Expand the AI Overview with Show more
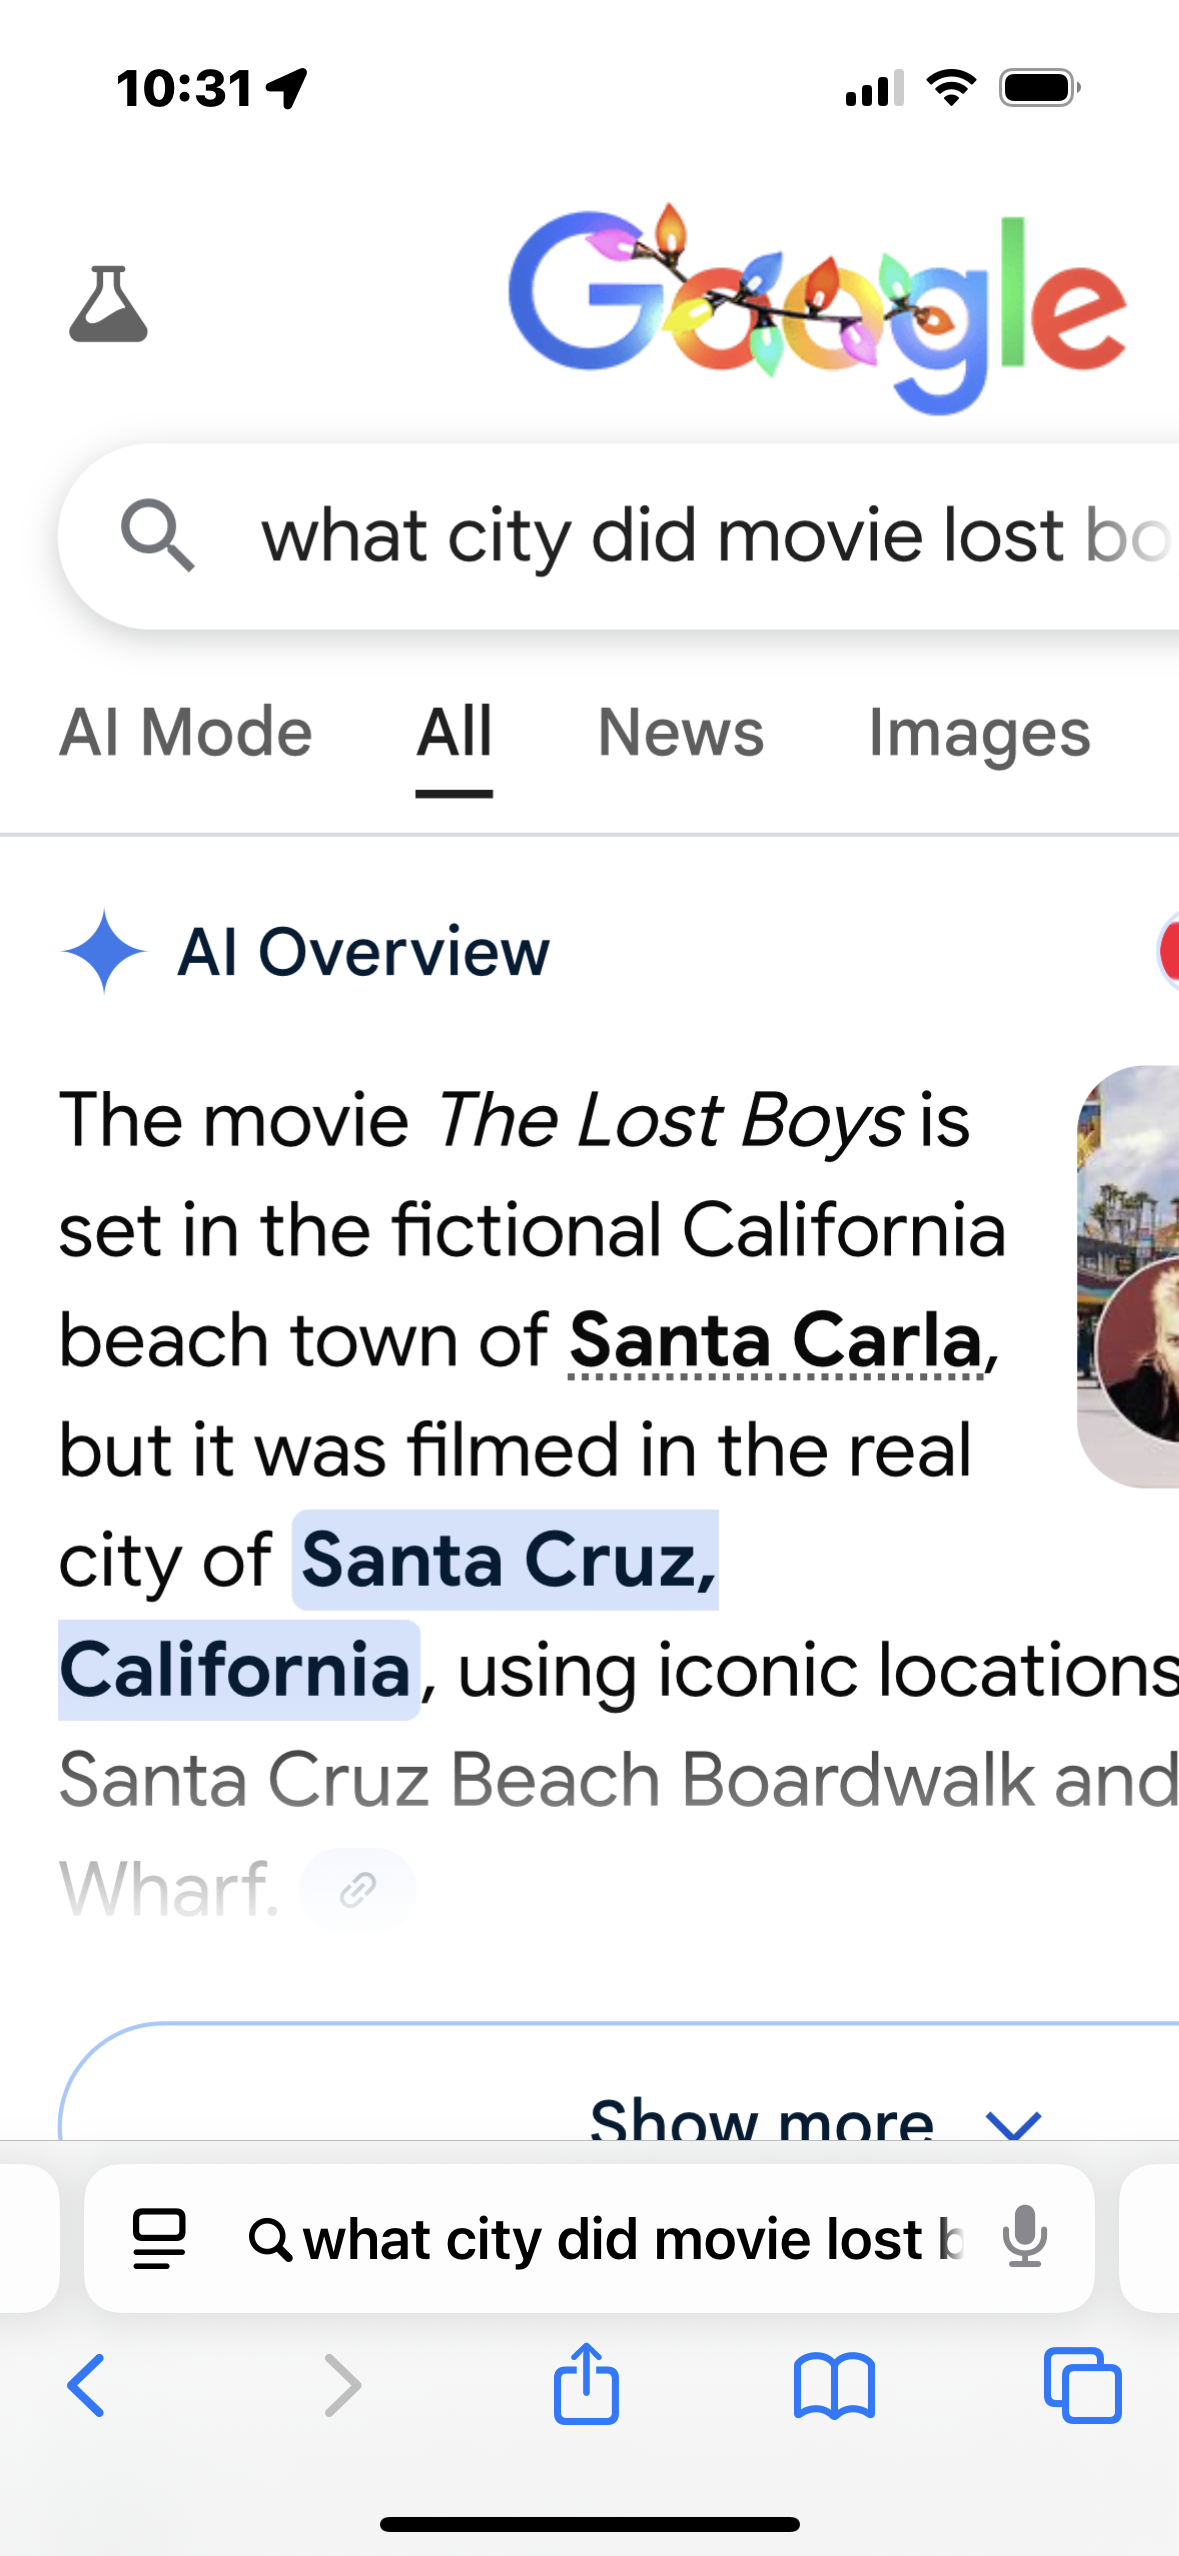Viewport: 1179px width, 2556px height. click(761, 2115)
